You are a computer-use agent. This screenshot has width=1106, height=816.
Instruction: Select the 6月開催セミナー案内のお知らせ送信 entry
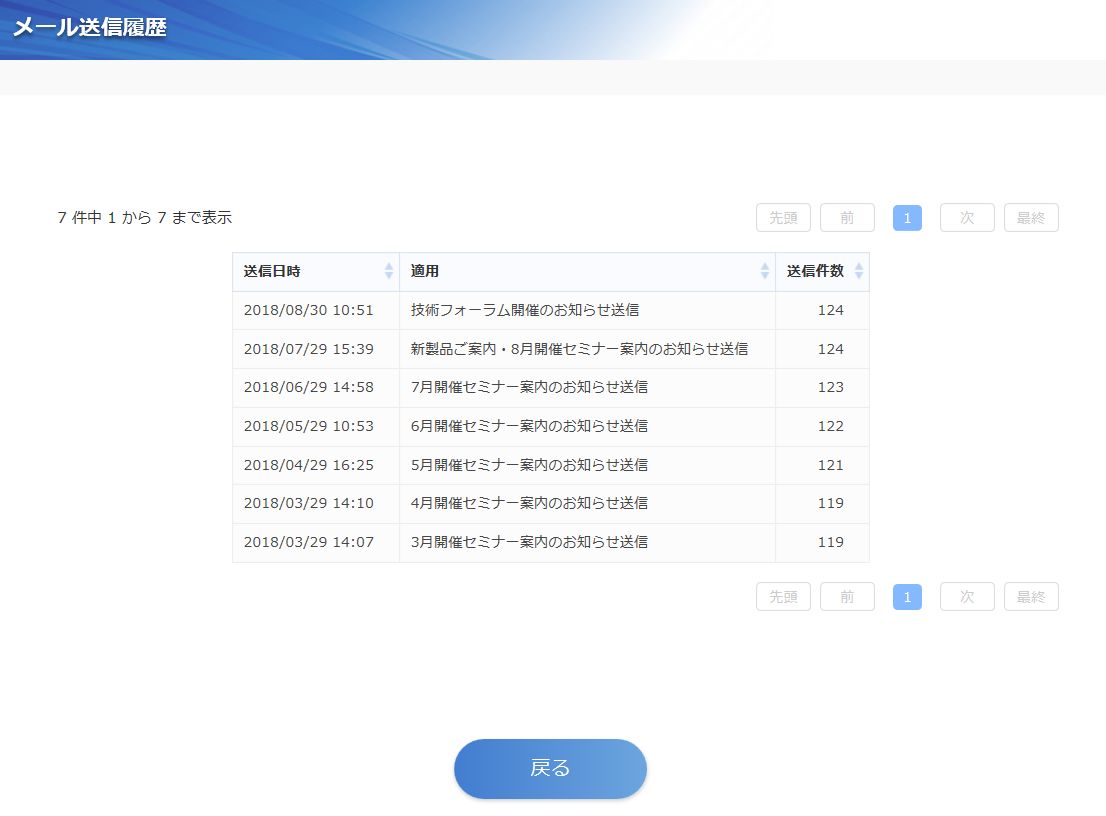tap(529, 426)
